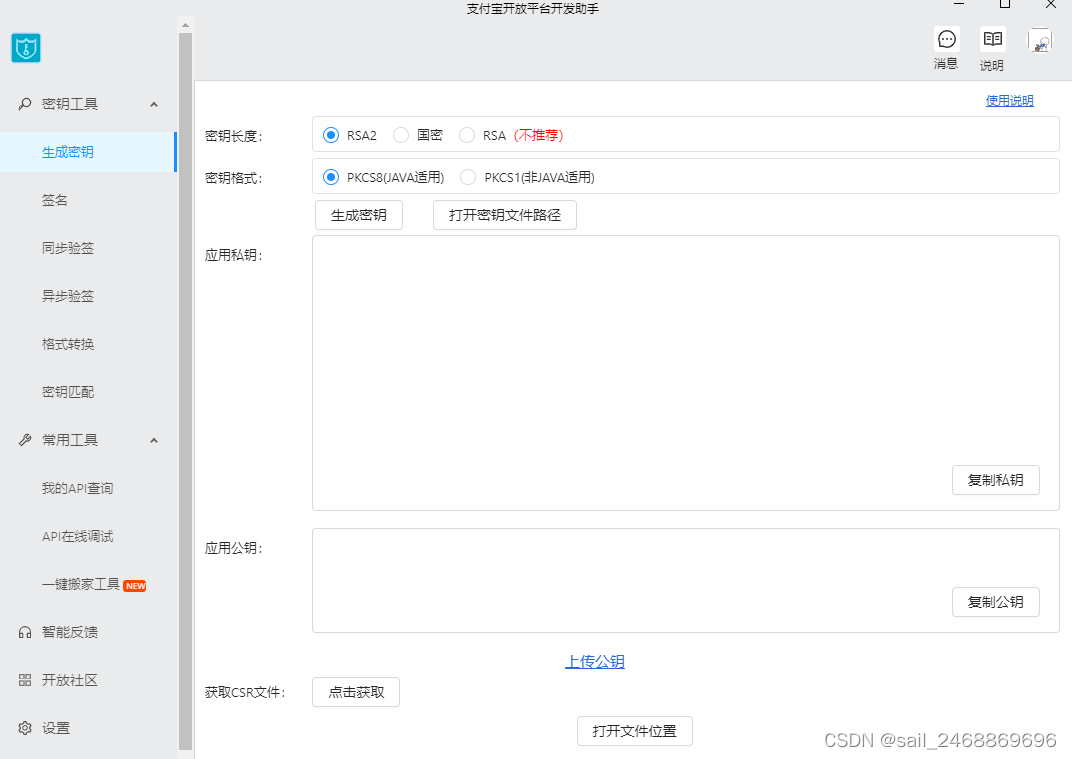Close the 支付宝开放平台开发助手 window
The width and height of the screenshot is (1072, 759).
(x=1051, y=5)
